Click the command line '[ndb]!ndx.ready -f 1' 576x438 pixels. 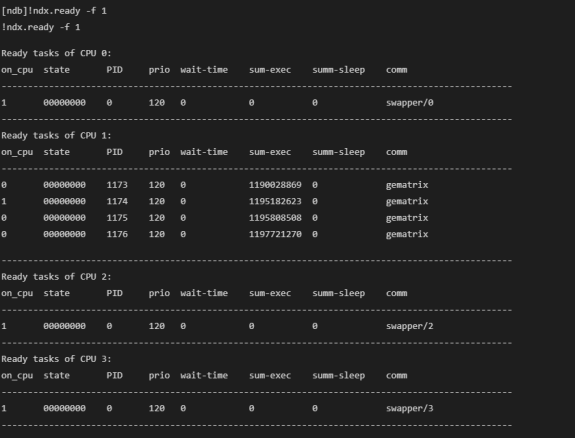tap(54, 11)
